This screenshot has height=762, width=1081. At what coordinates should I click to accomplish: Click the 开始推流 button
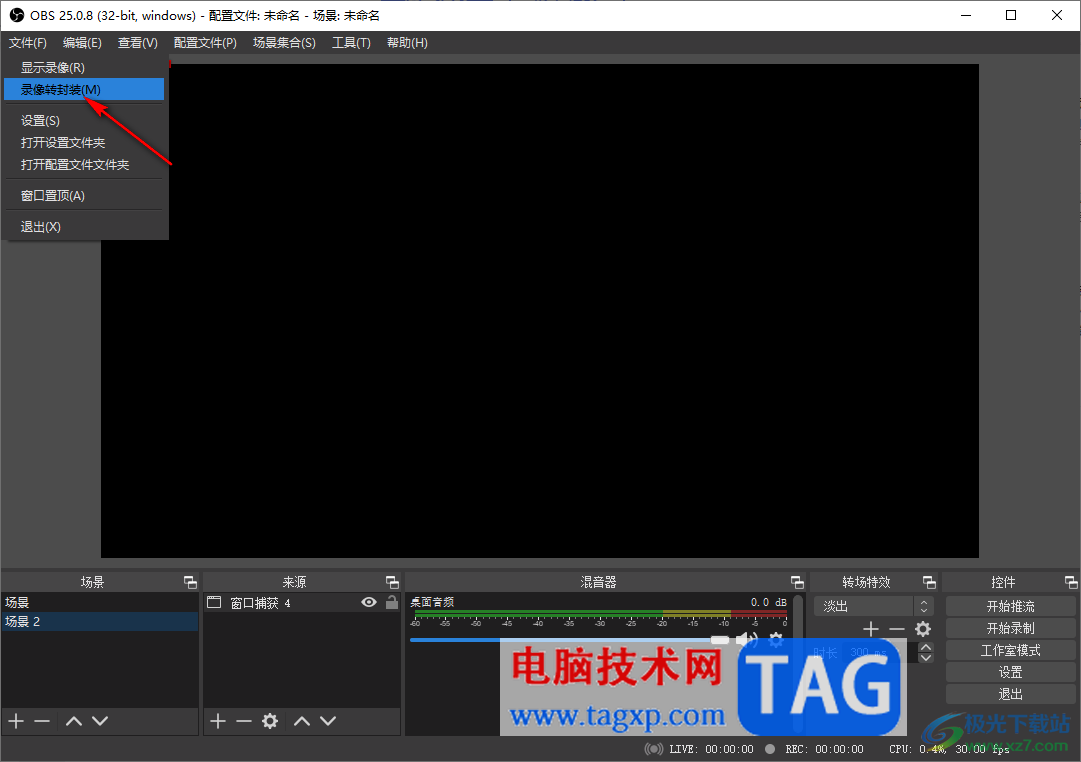1010,606
